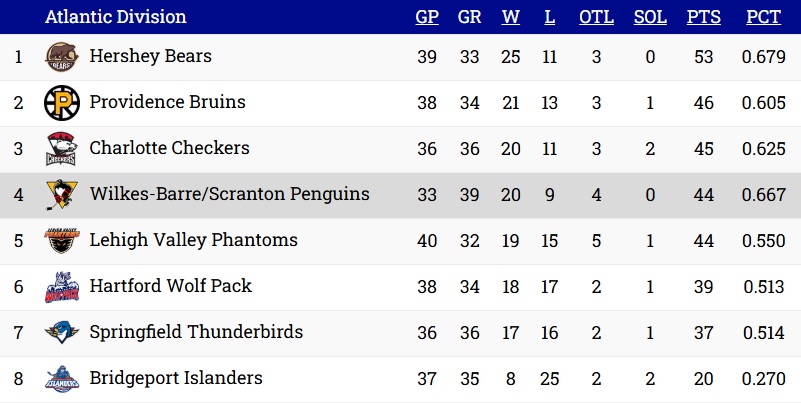
Task: Select the Charlotte Checkers logo
Action: click(x=61, y=149)
